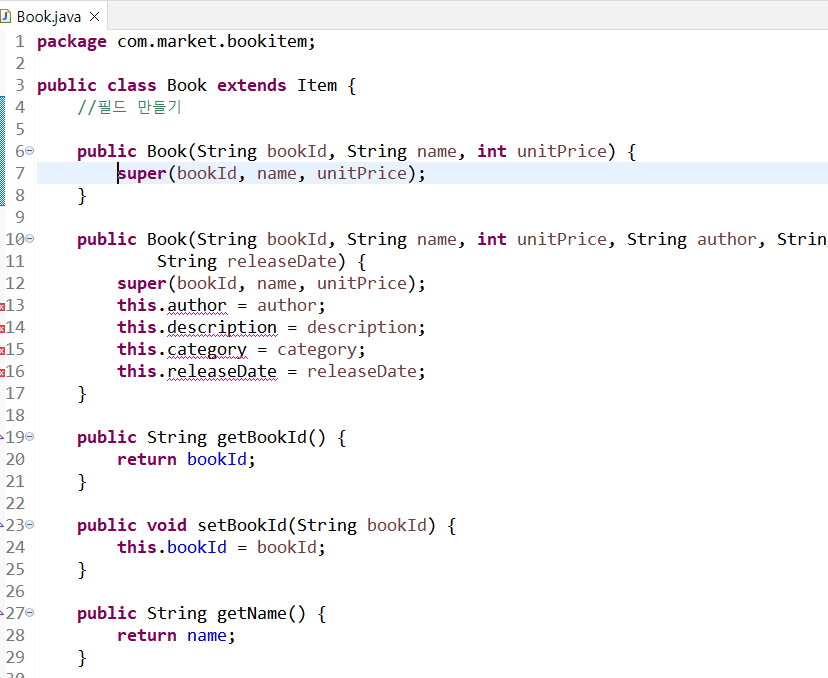Screen dimensions: 828x678
Task: Click 'setBookId' method name on line 23
Action: pos(242,525)
